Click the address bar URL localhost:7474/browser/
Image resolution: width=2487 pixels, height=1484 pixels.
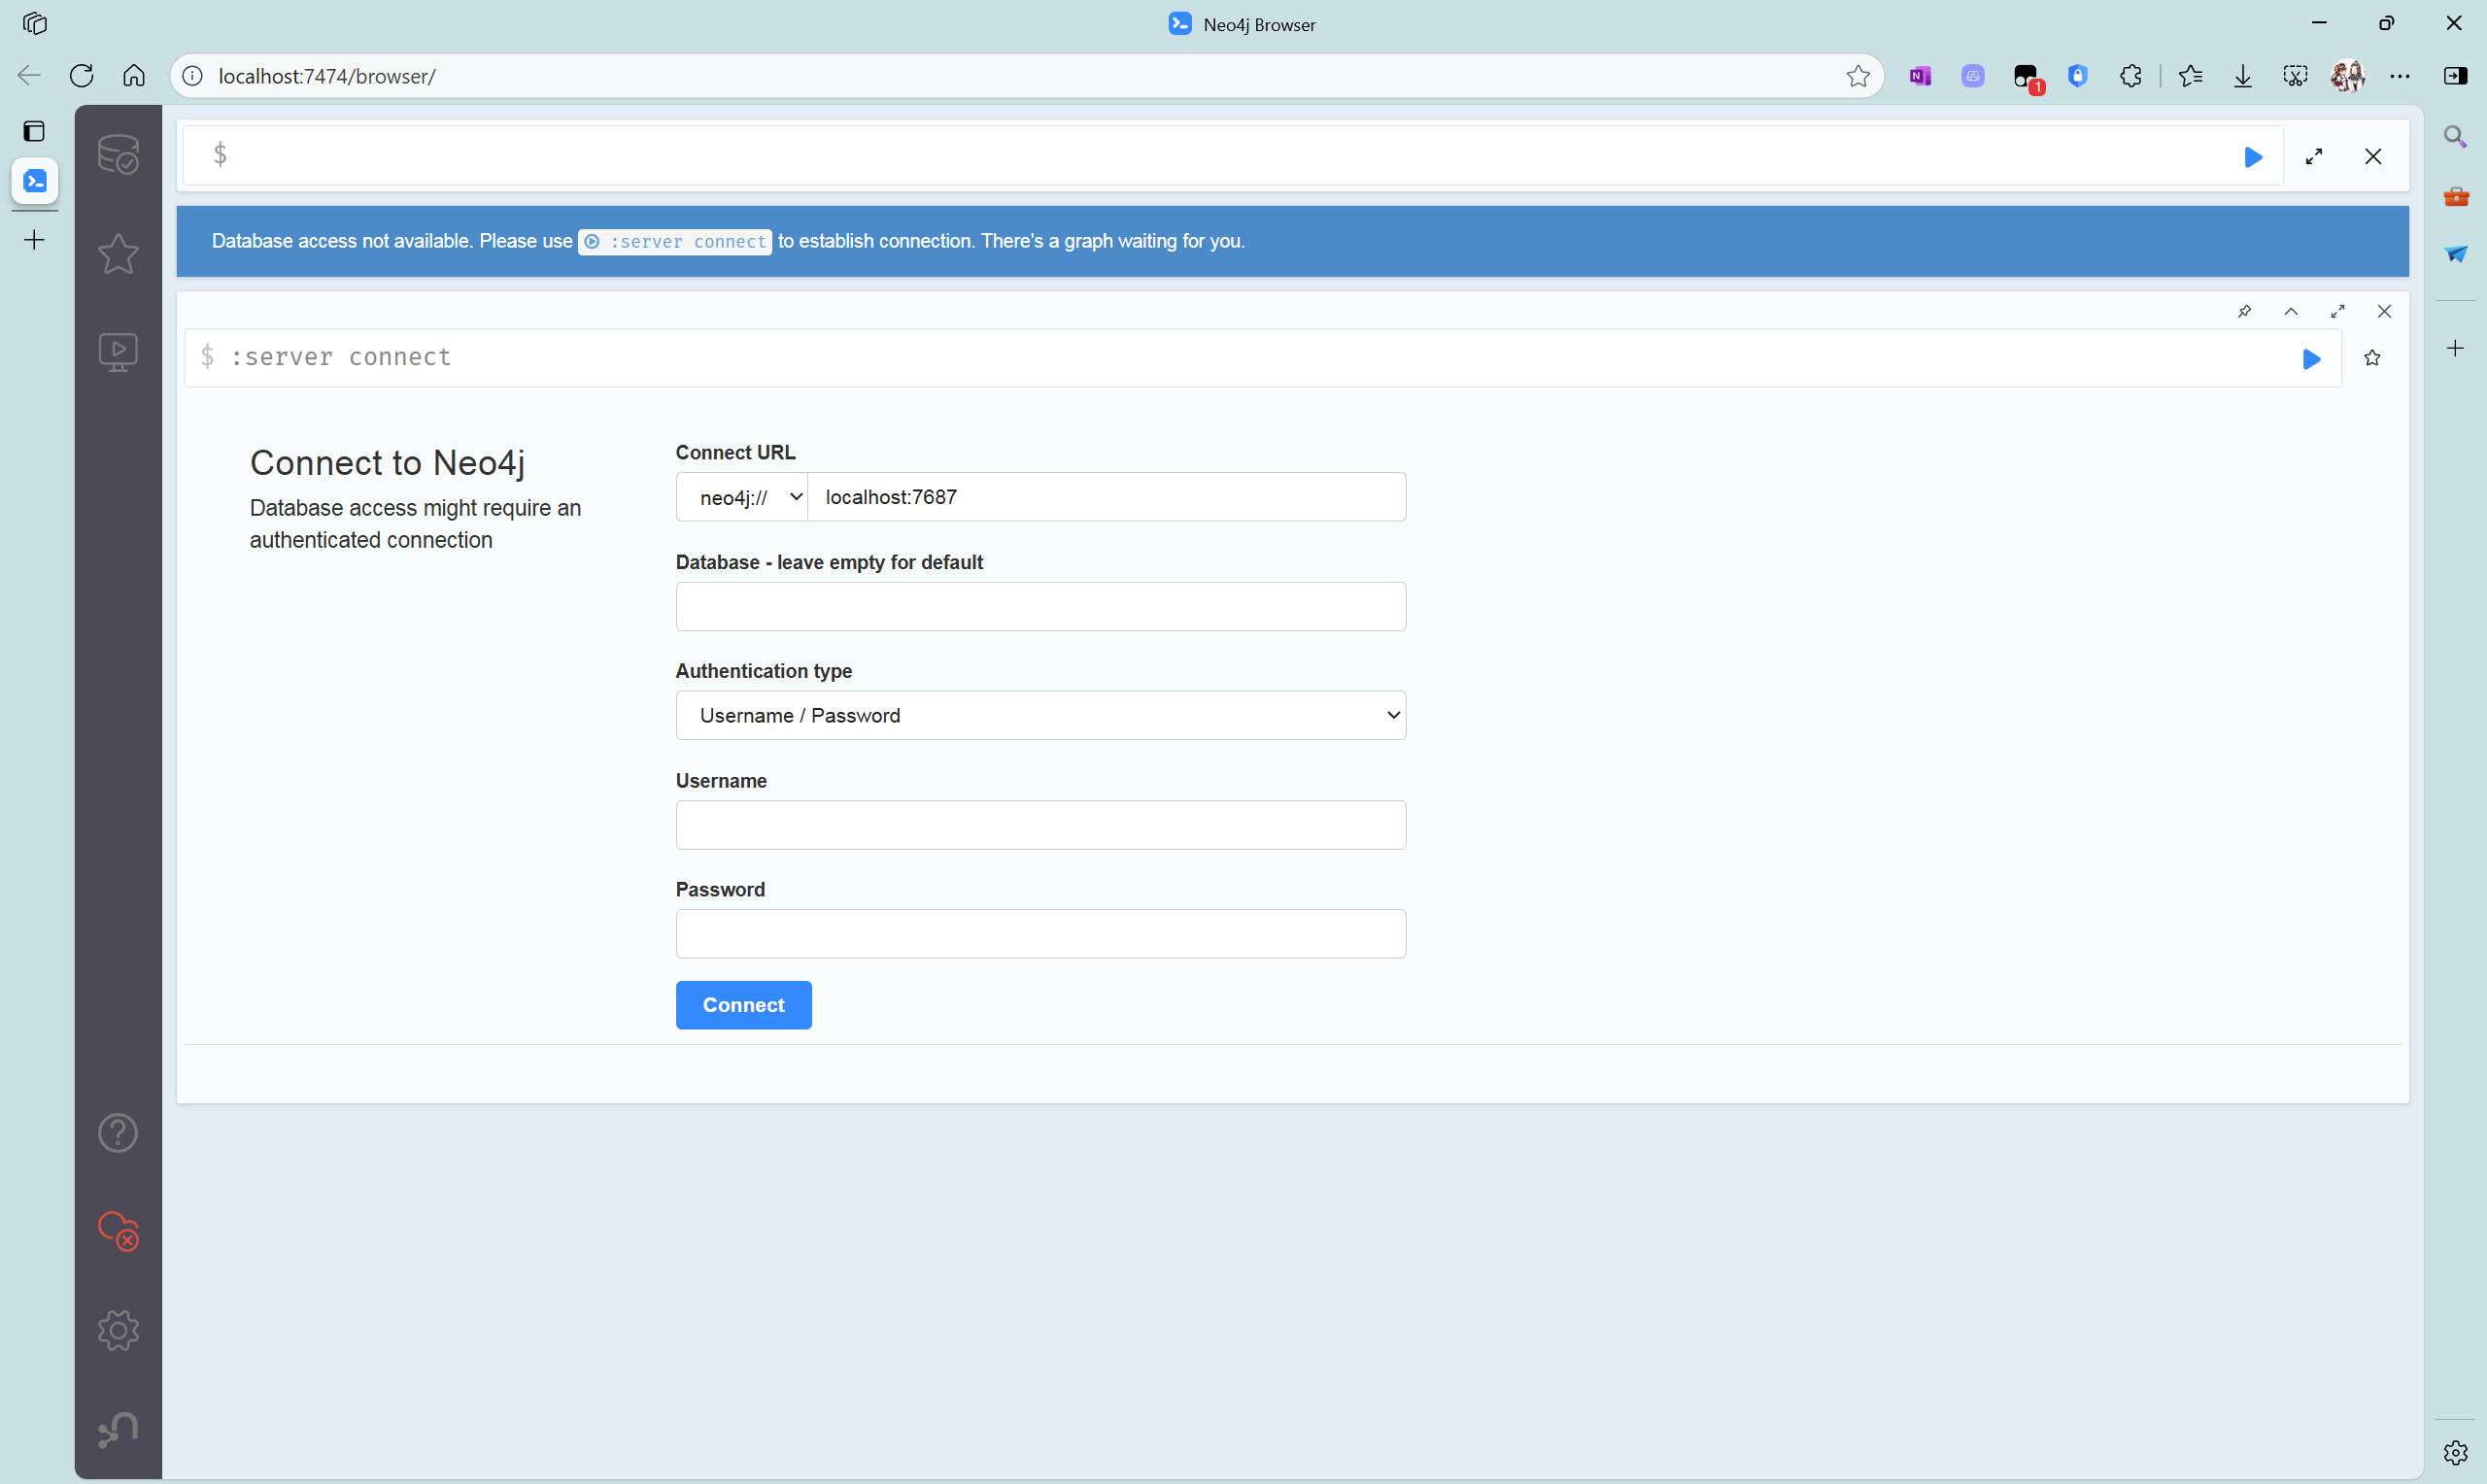pos(327,76)
